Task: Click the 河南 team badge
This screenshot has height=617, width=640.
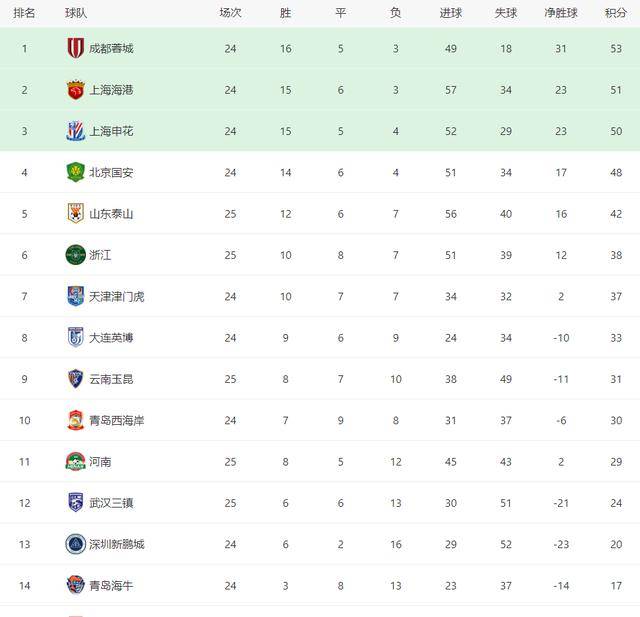Action: click(76, 461)
